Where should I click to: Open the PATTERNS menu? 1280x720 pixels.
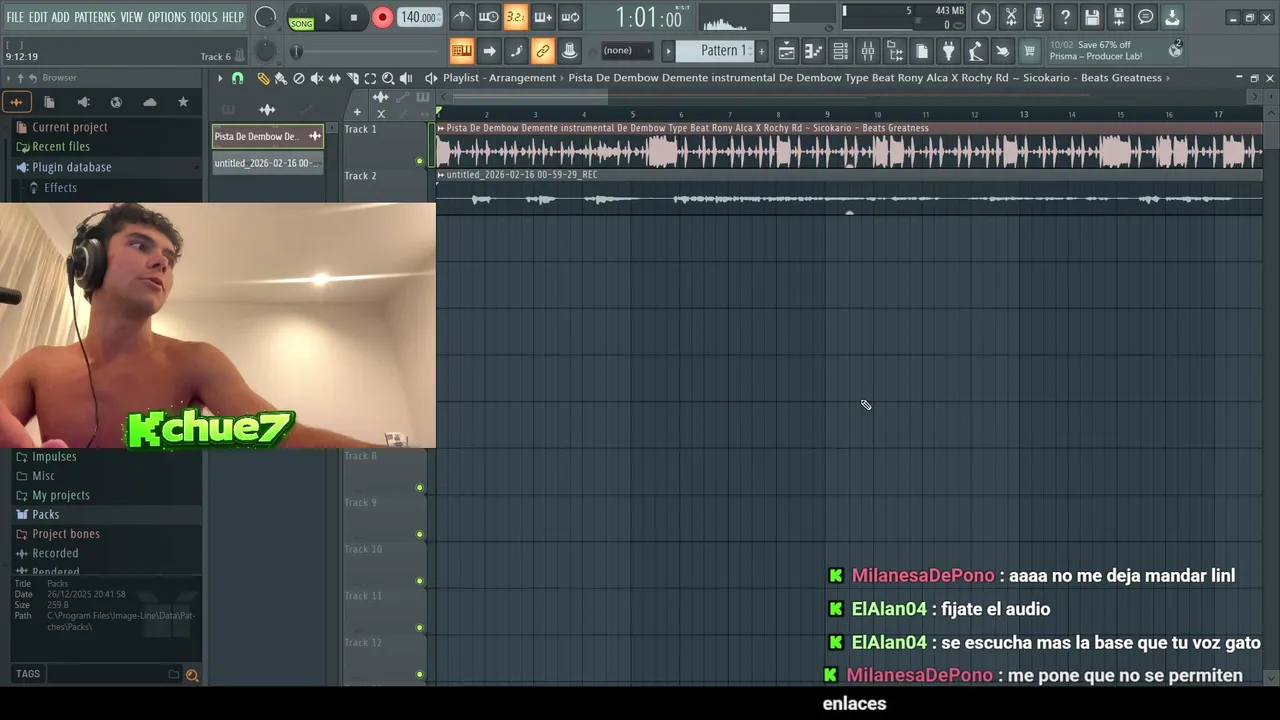[x=95, y=17]
